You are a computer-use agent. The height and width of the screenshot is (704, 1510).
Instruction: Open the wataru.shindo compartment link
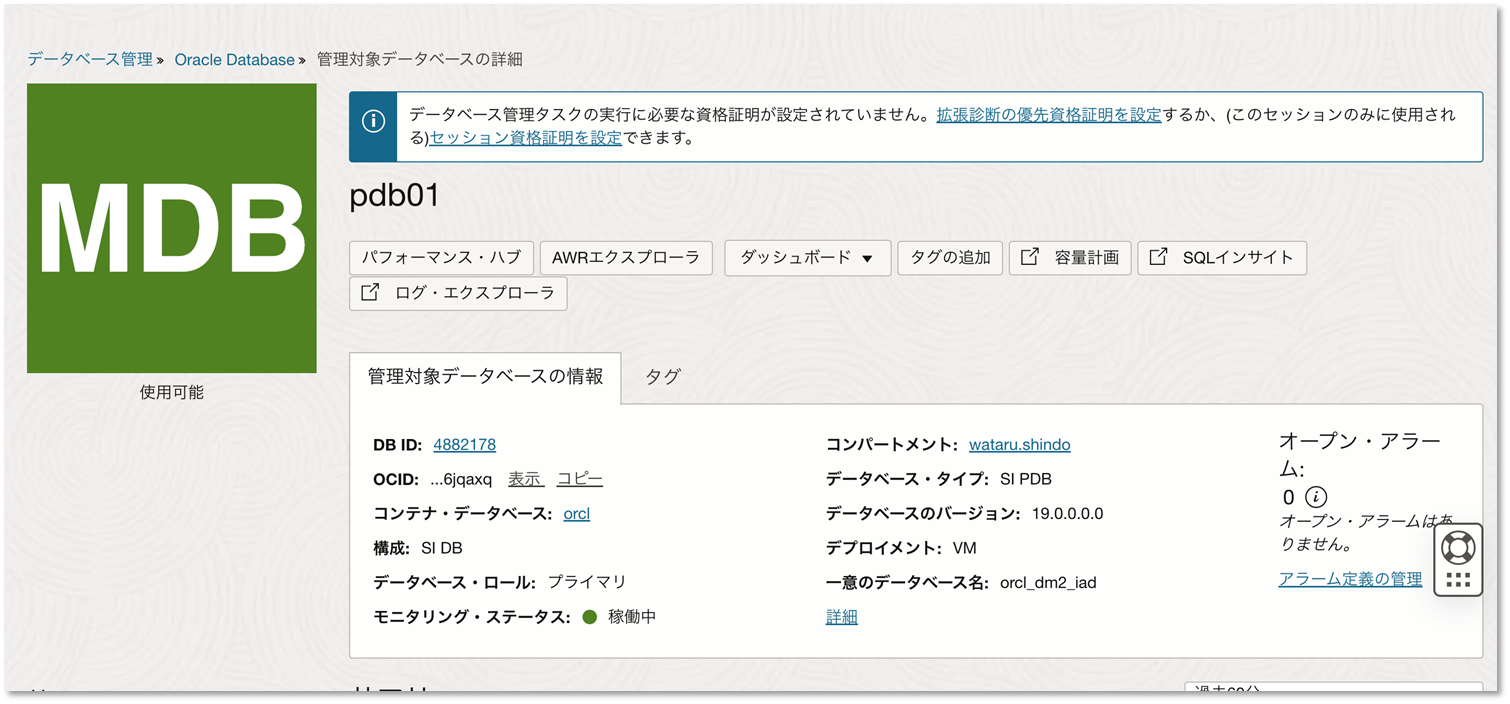pyautogui.click(x=1019, y=444)
